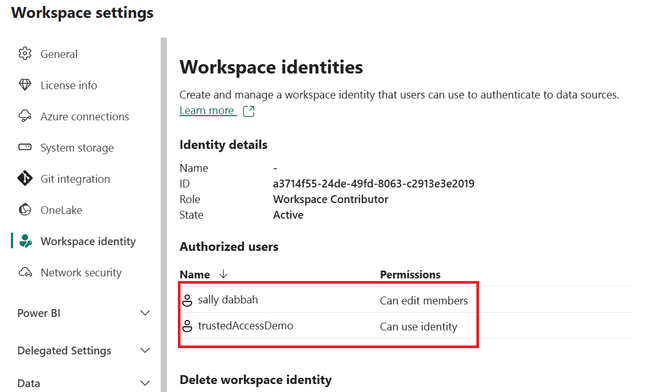Click the Permissions column header
The image size is (648, 392).
click(x=410, y=275)
